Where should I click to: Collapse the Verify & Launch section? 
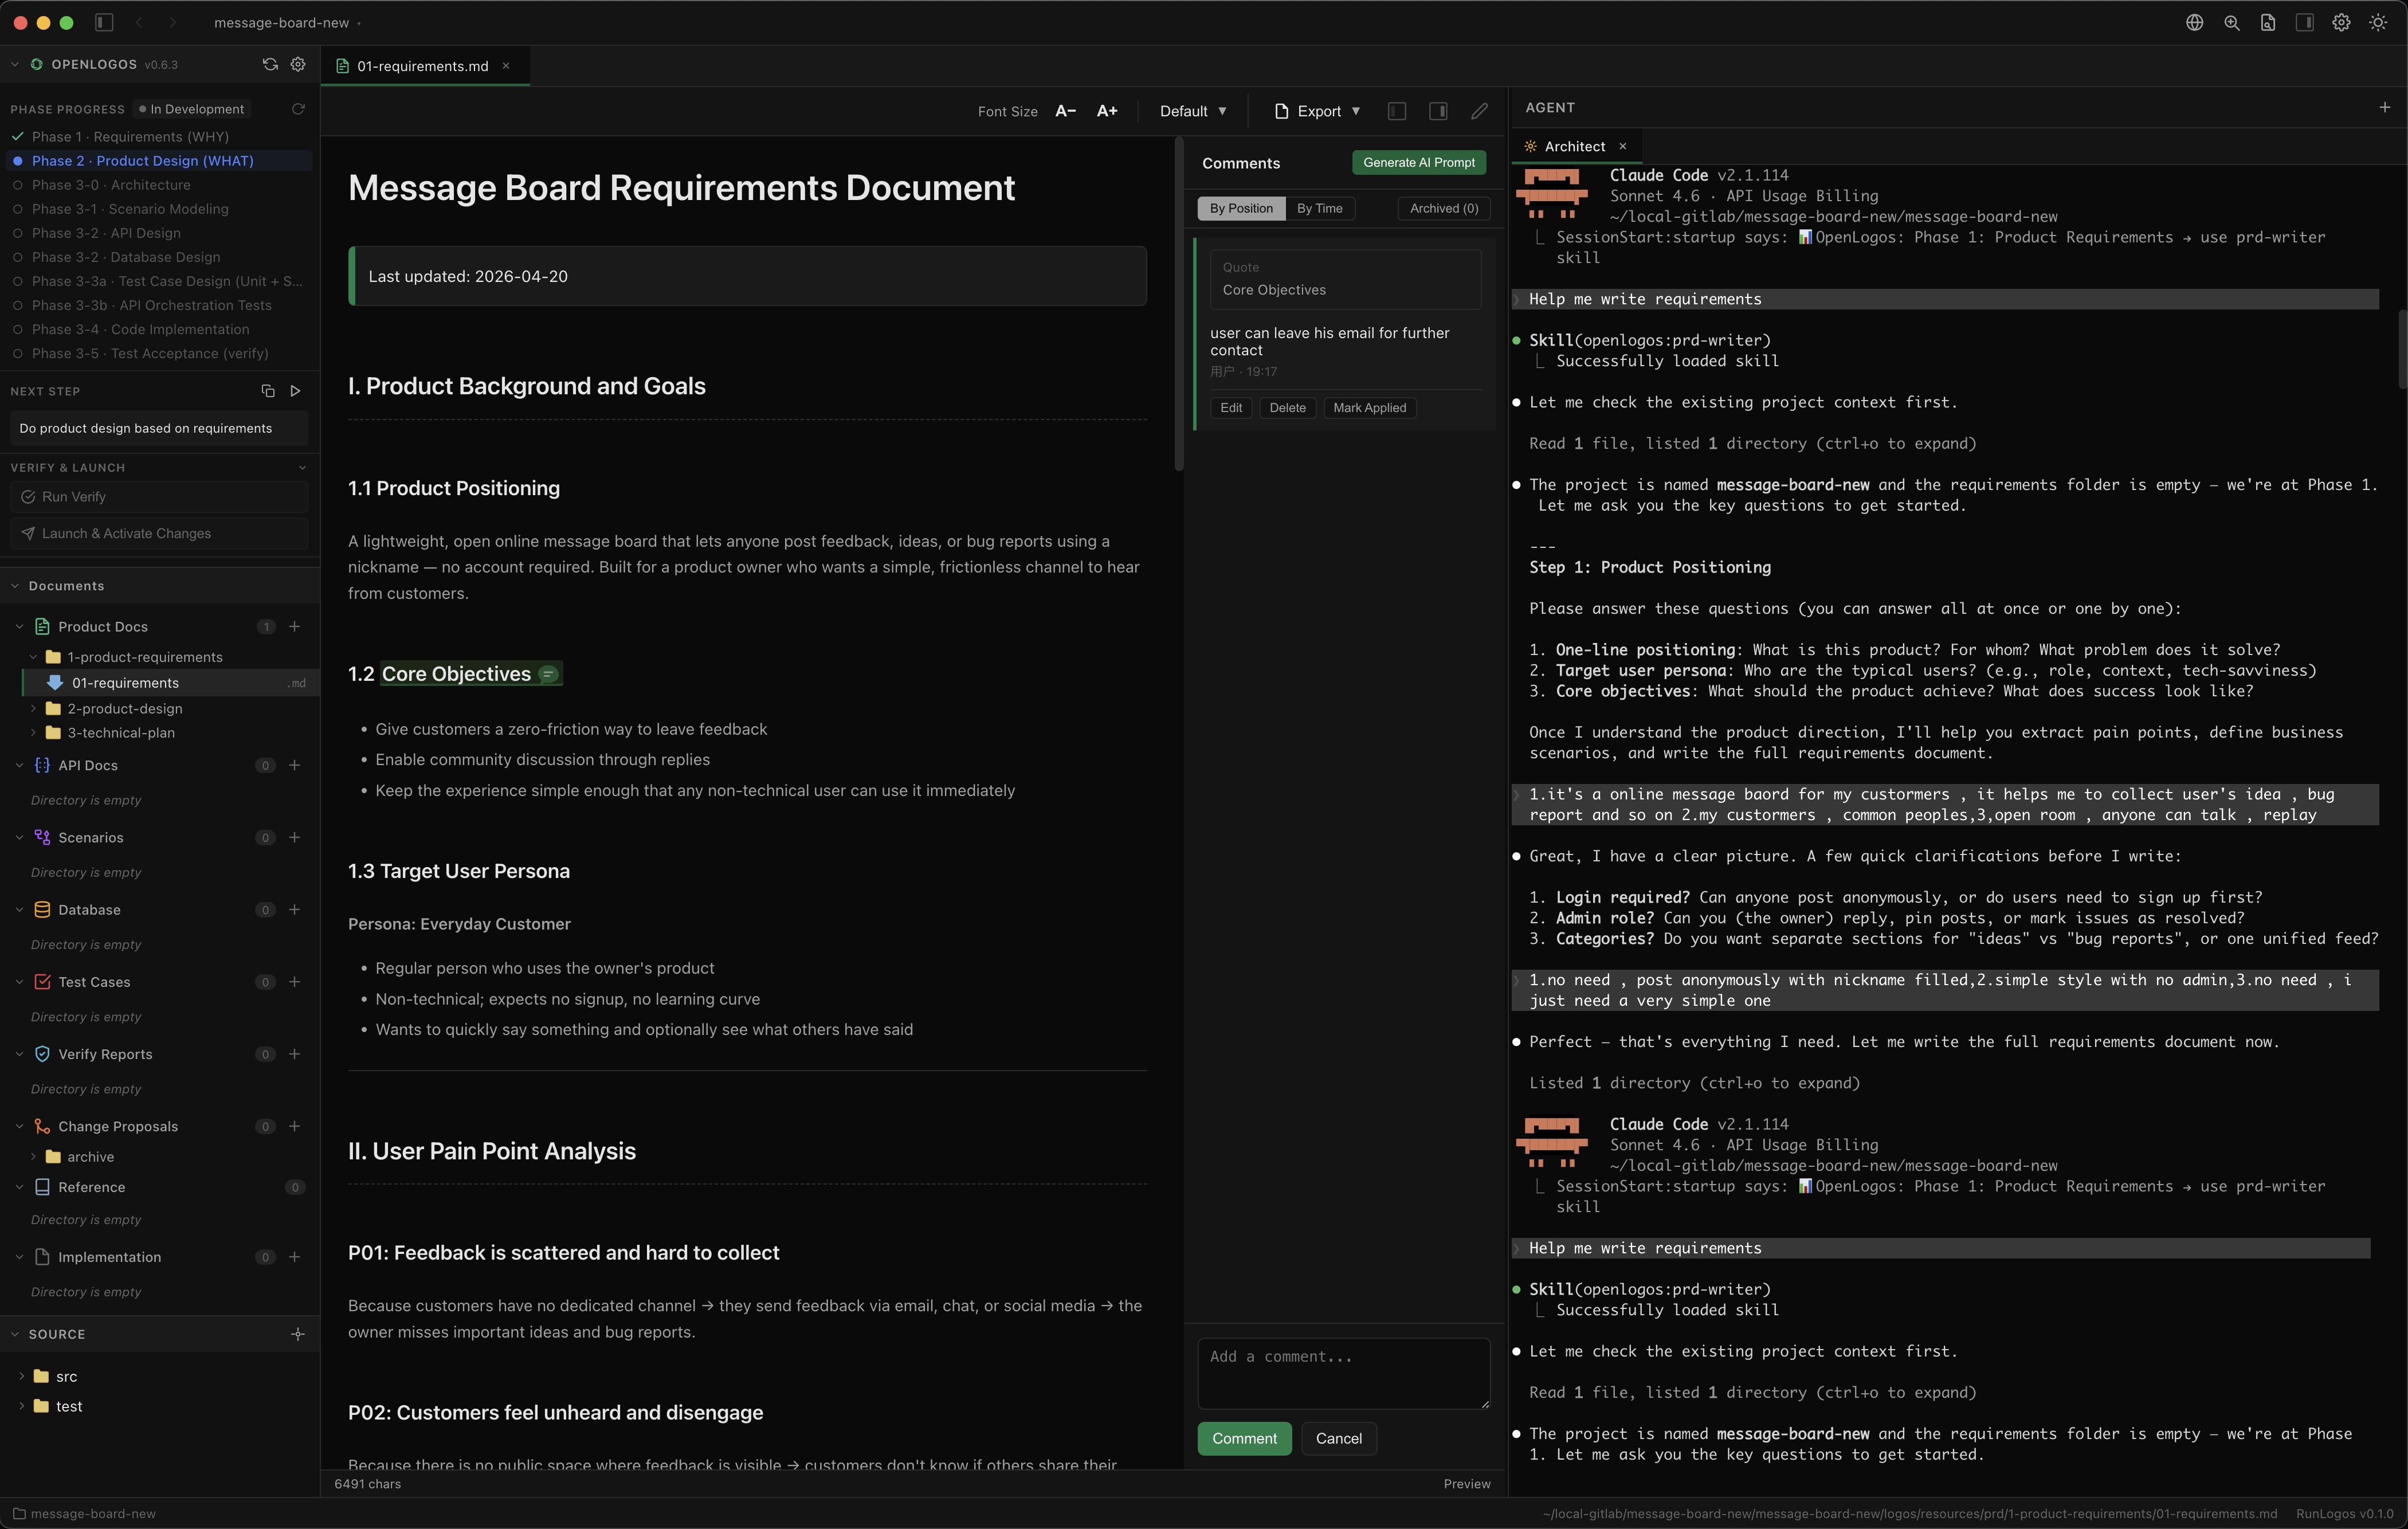(302, 468)
